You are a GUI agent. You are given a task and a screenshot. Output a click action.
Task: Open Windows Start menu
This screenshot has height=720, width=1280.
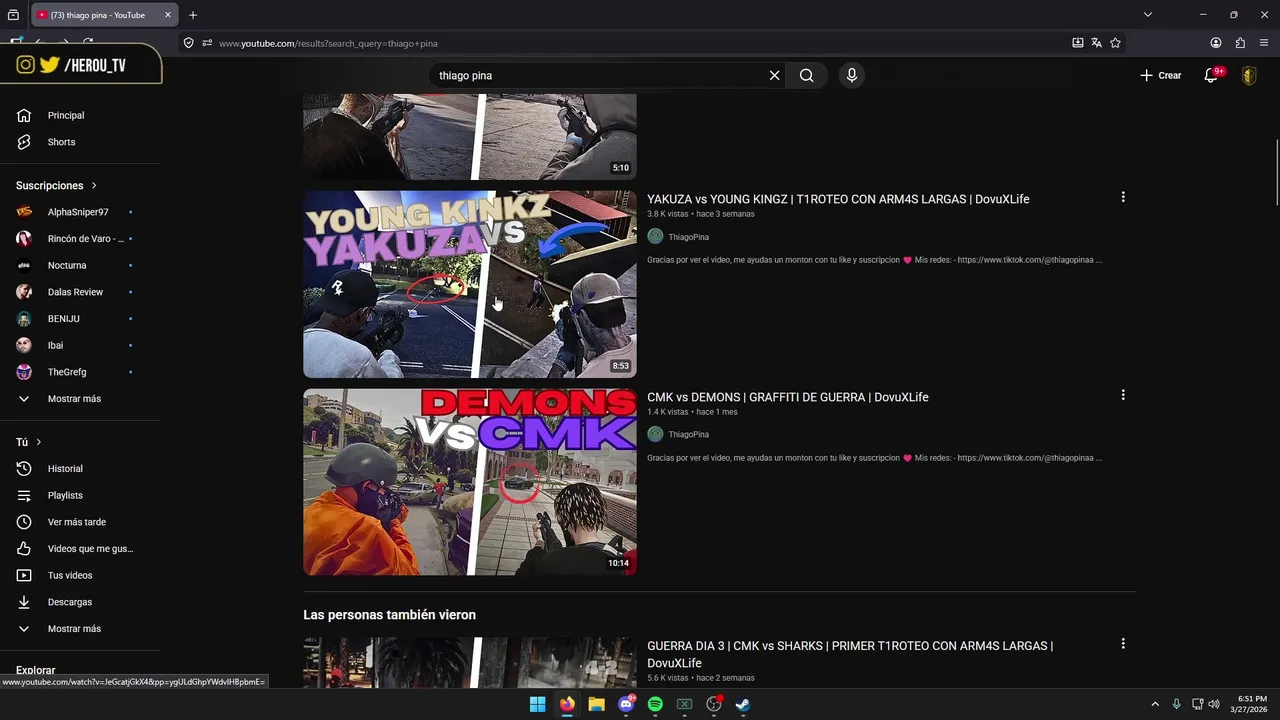[538, 704]
